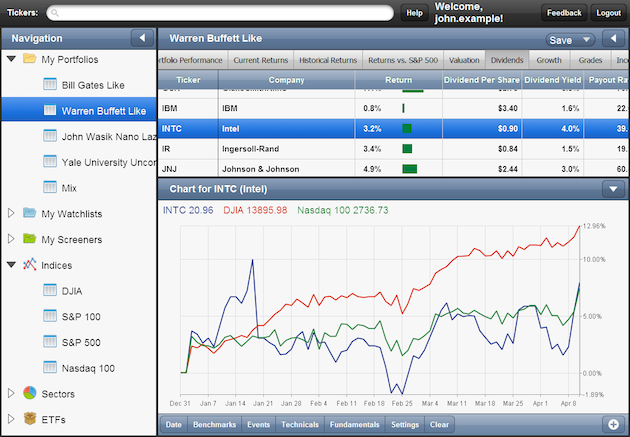Click the Warren Buffett Like table icon

coord(50,110)
